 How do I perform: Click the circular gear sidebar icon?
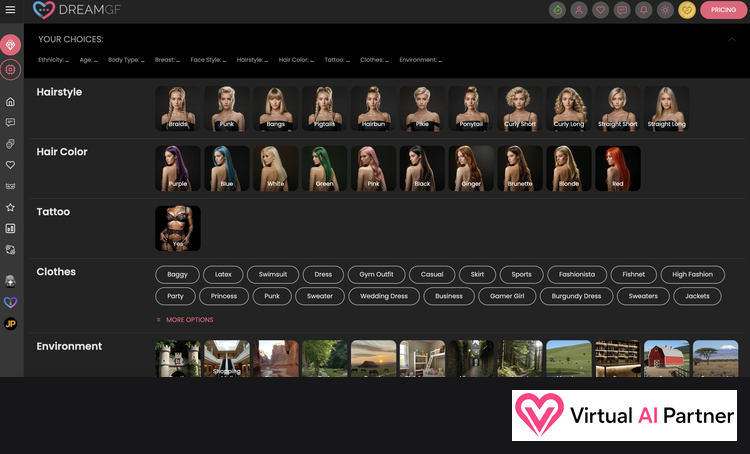tap(11, 70)
